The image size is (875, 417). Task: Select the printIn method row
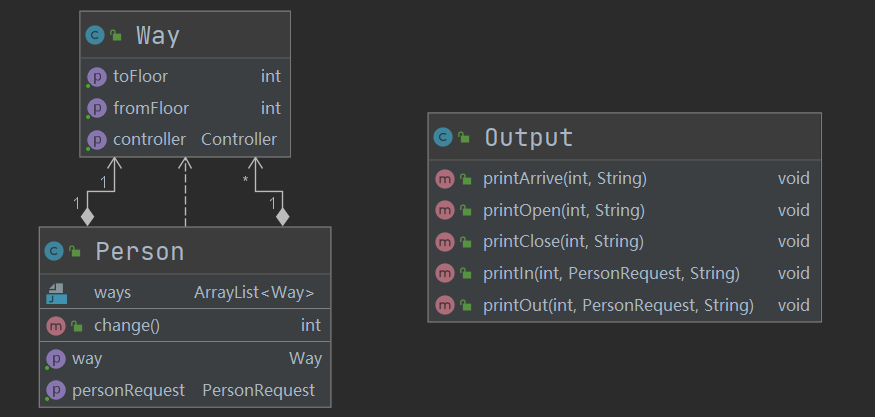[x=610, y=273]
